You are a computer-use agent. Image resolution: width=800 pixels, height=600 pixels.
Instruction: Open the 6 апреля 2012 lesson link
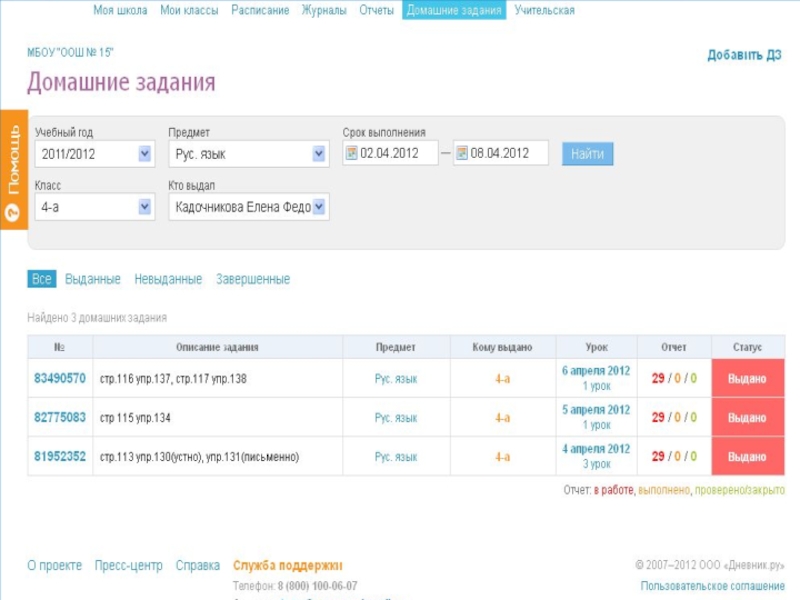point(596,371)
